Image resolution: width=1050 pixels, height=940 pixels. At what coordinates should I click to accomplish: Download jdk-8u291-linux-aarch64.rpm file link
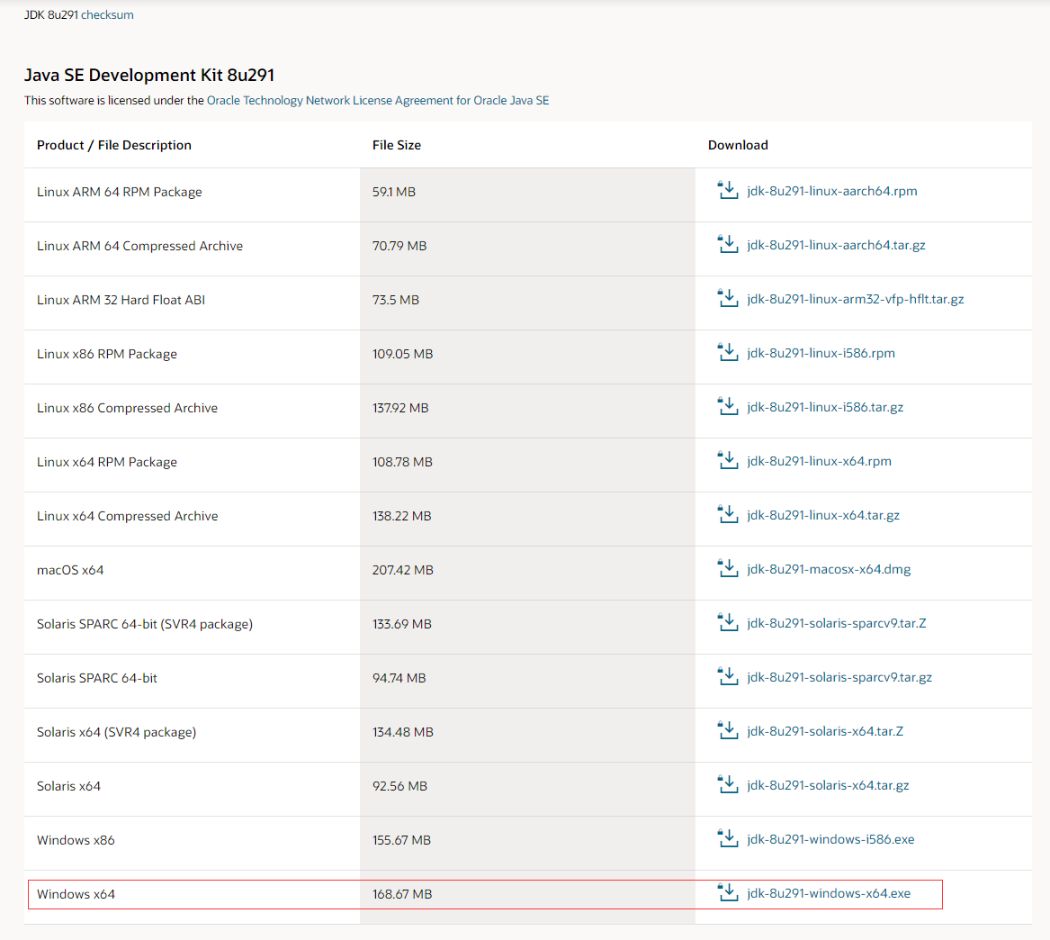pyautogui.click(x=832, y=191)
